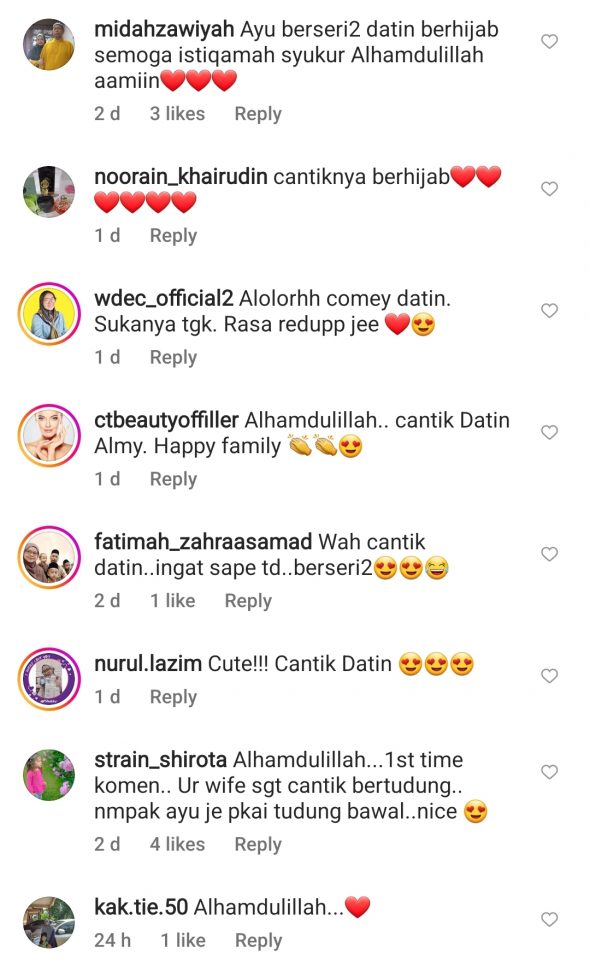View 3 likes on midahzawiyah's comment
The width and height of the screenshot is (590, 967).
click(x=177, y=113)
